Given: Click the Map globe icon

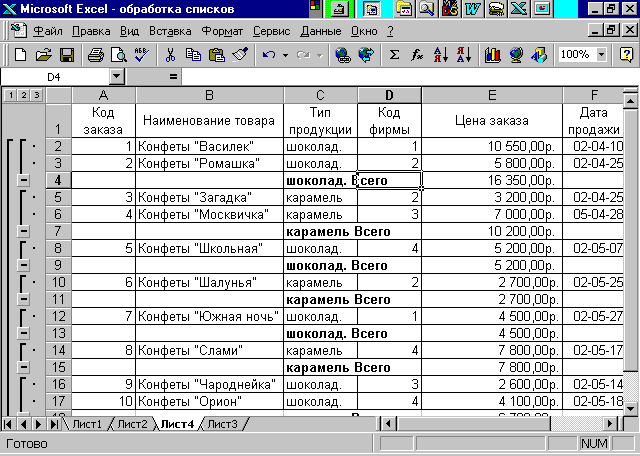Looking at the screenshot, I should (x=516, y=54).
